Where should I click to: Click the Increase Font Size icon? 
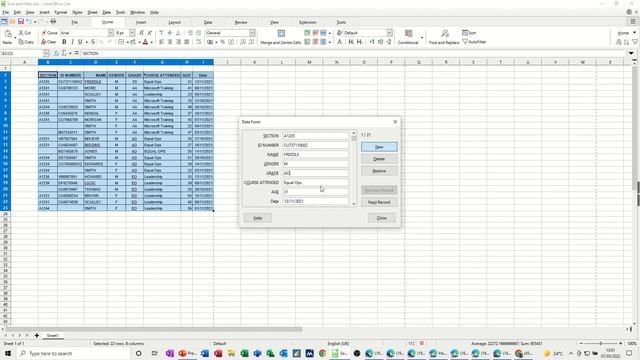[x=141, y=33]
